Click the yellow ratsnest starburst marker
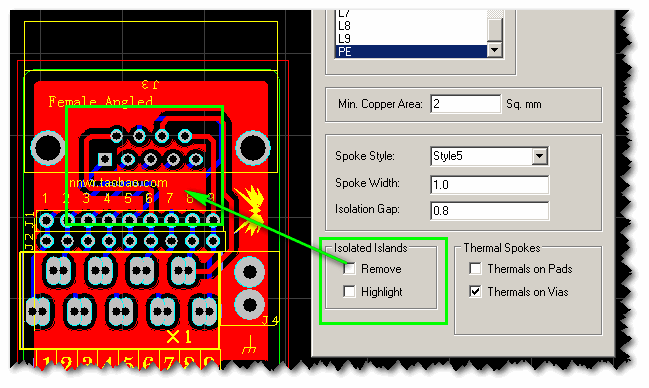Viewport: 649px width, 388px height. pos(251,209)
